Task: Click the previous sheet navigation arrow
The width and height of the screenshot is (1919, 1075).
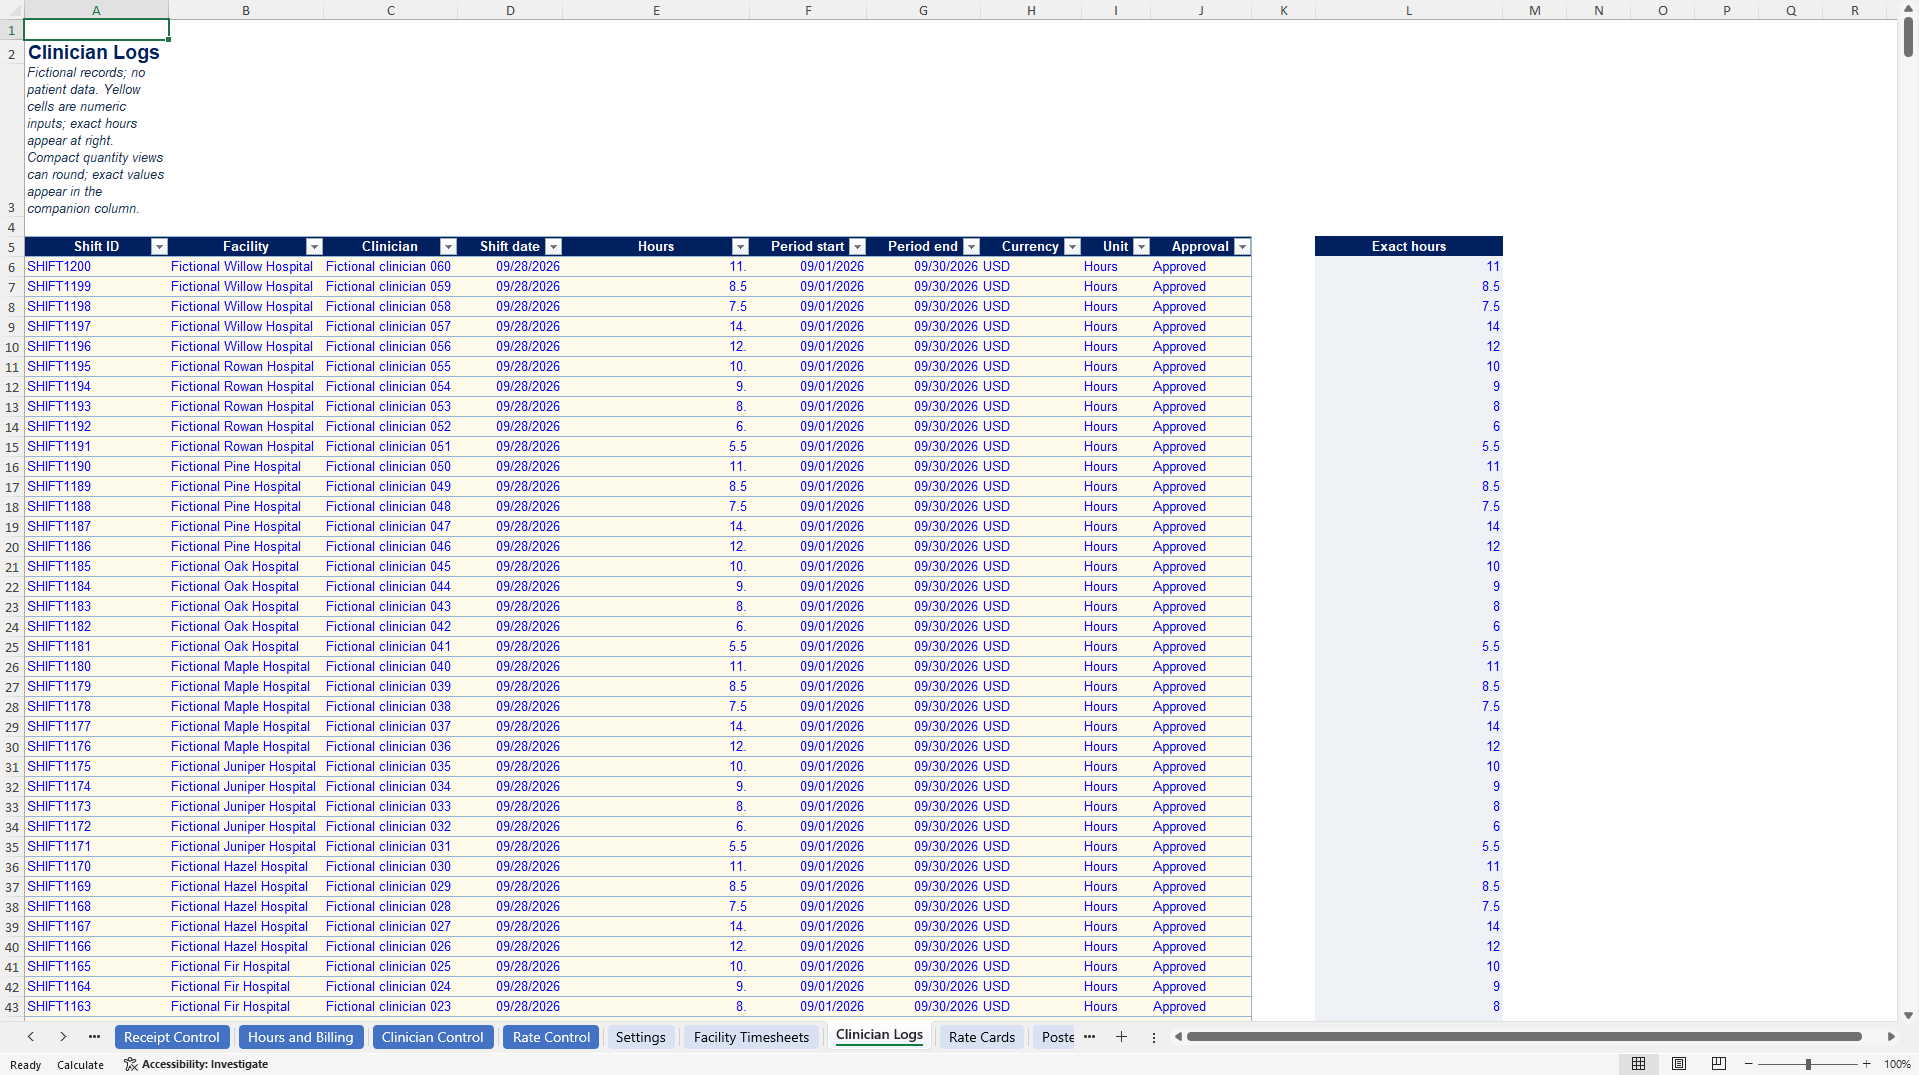Action: tap(31, 1037)
